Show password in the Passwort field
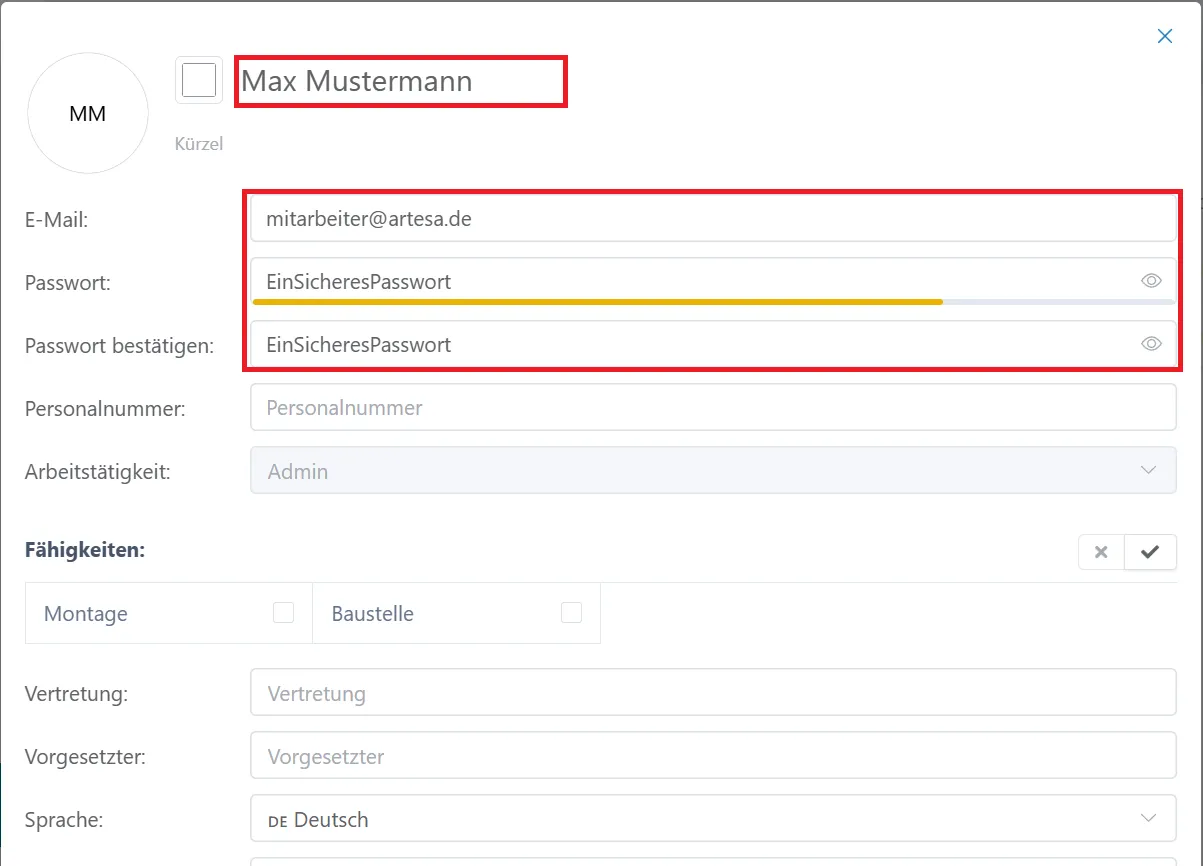Screen dimensions: 1203x866 point(1151,281)
